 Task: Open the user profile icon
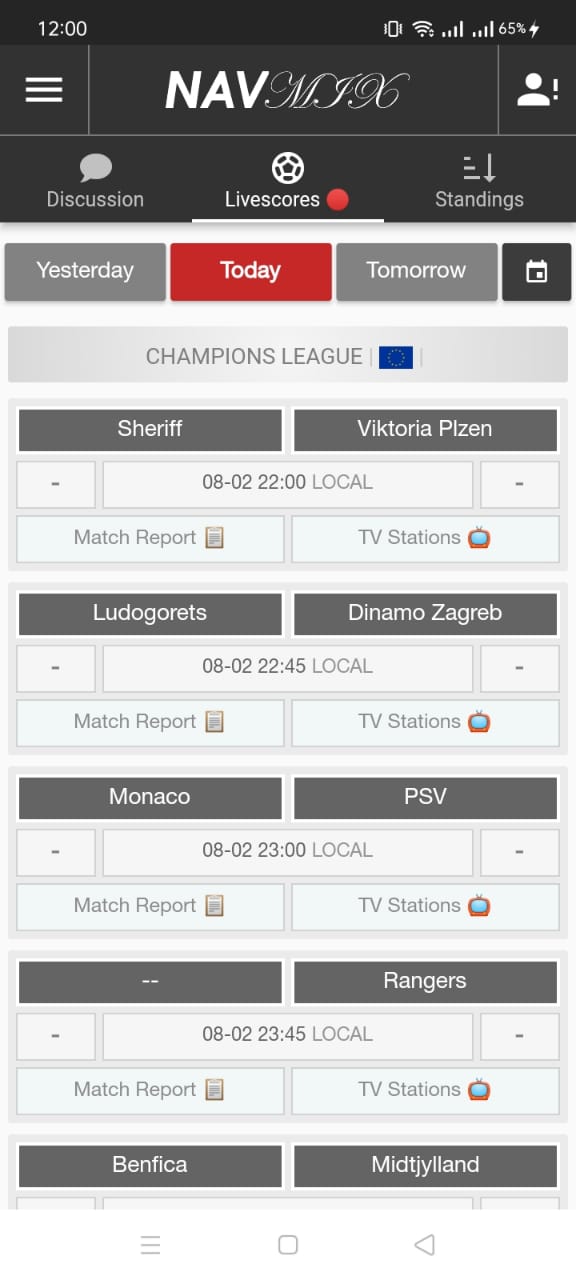[x=537, y=90]
